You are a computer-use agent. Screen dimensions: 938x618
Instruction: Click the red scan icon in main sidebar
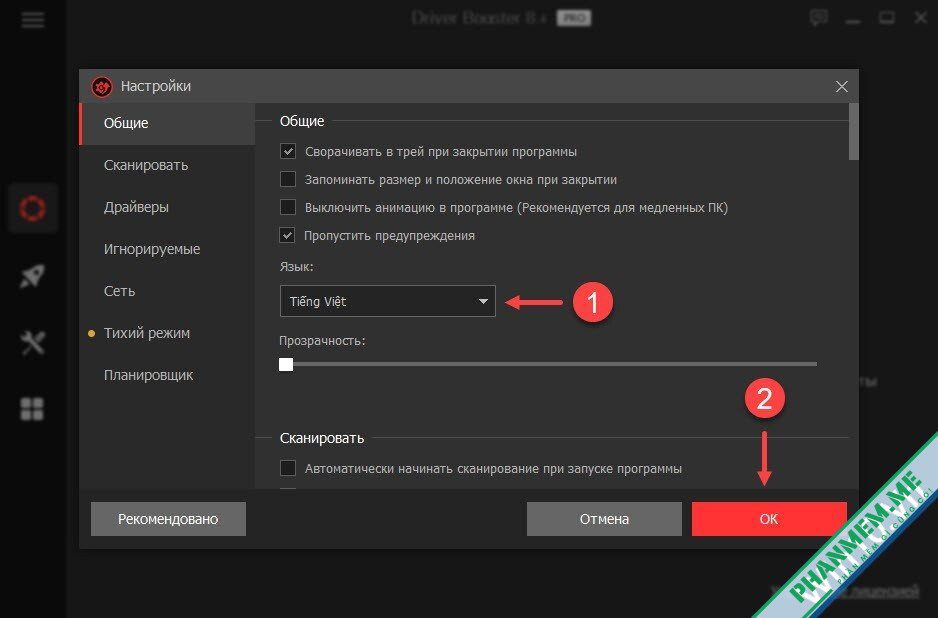point(32,208)
